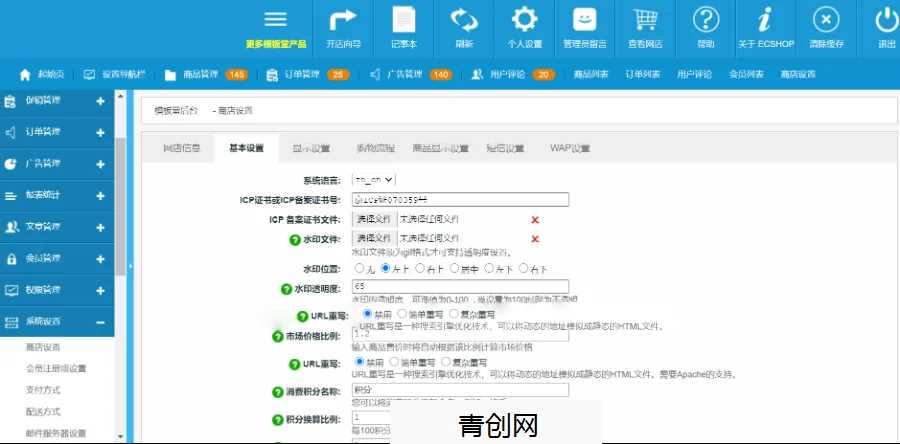Image resolution: width=900 pixels, height=444 pixels.
Task: Show help for 水印文件 green icon
Action: point(294,240)
